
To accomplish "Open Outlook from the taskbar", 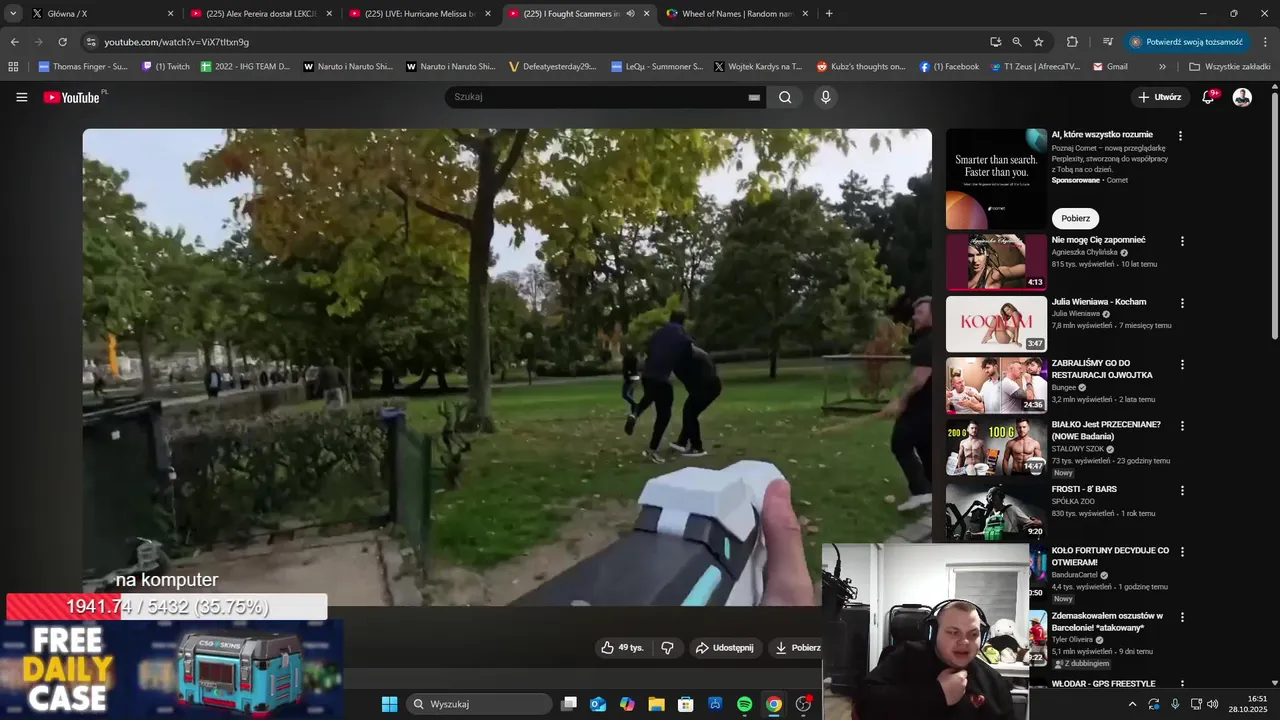I will pyautogui.click(x=598, y=704).
